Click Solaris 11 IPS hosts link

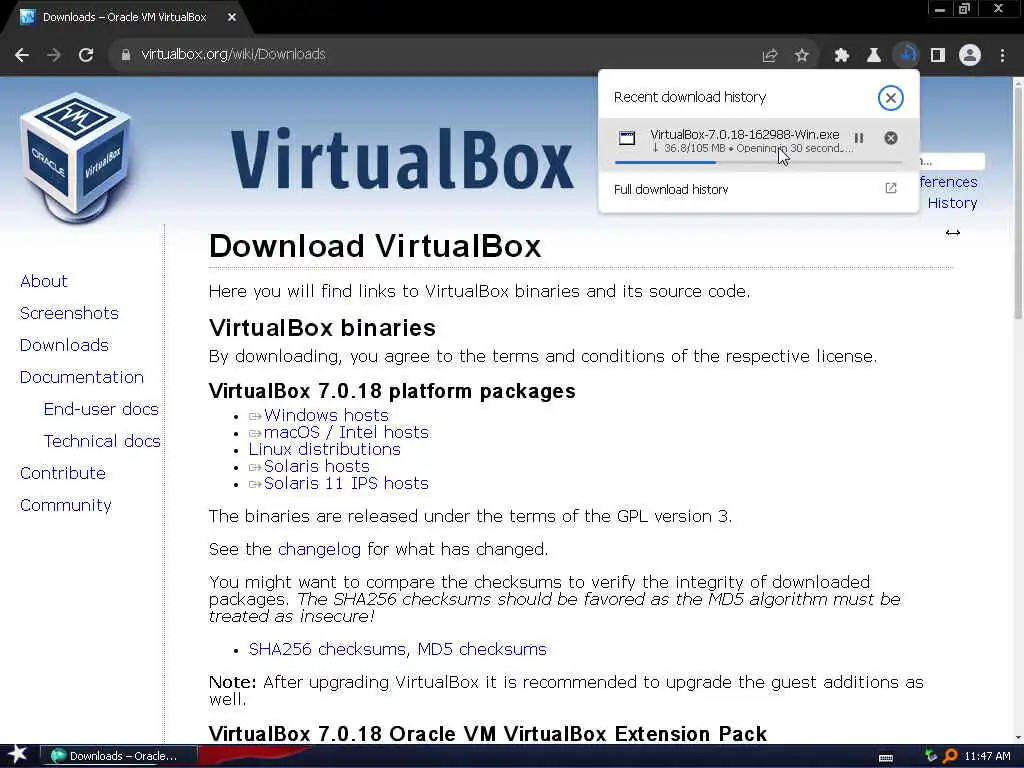click(346, 483)
